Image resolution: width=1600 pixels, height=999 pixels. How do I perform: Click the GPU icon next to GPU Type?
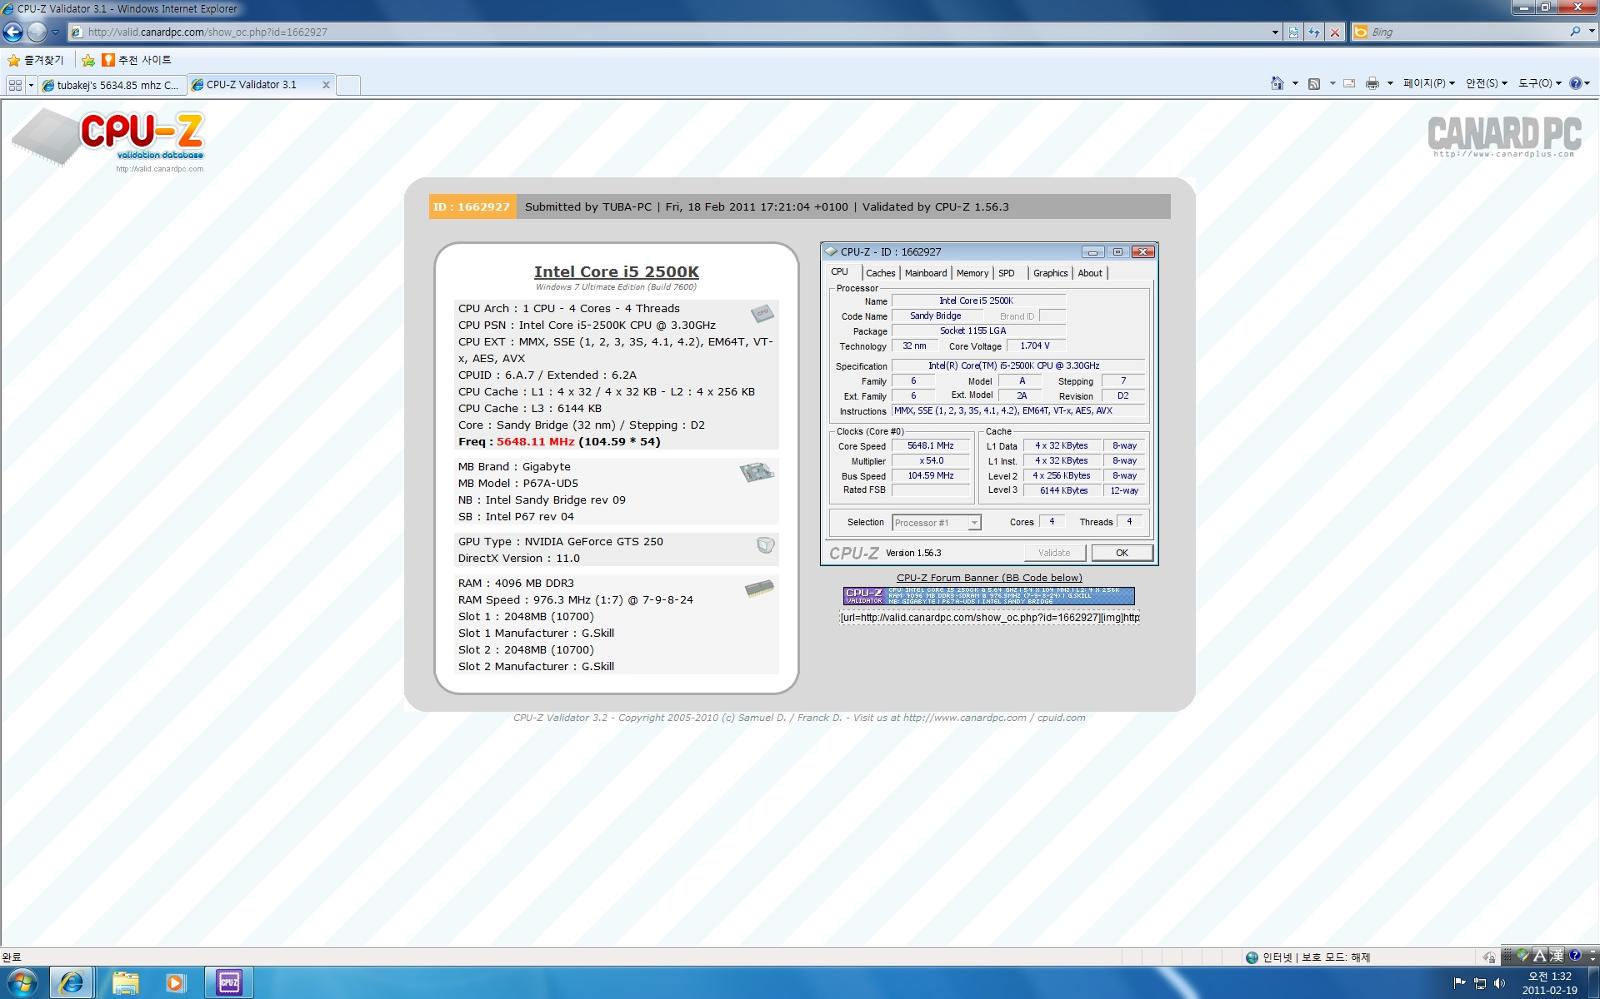pyautogui.click(x=765, y=545)
